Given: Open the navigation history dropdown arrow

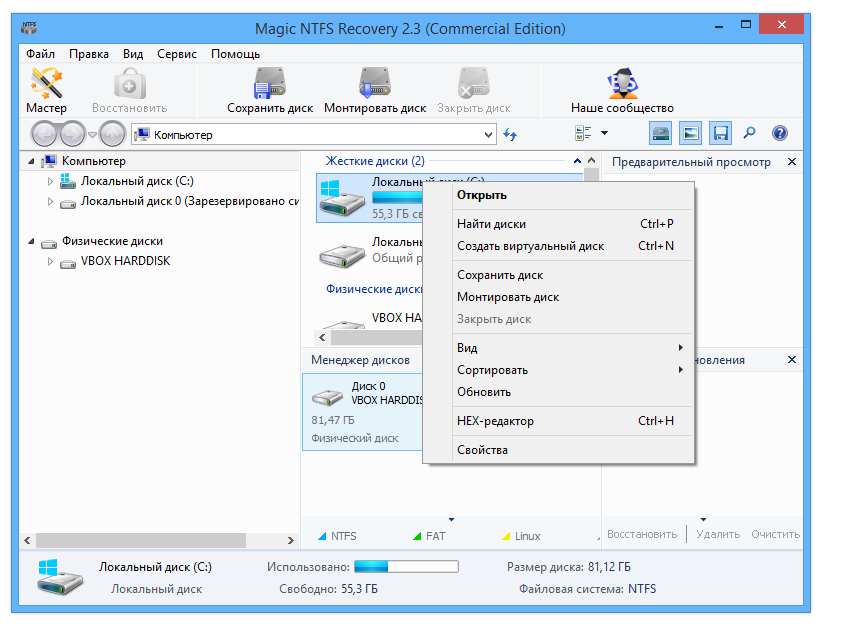Looking at the screenshot, I should [x=92, y=135].
